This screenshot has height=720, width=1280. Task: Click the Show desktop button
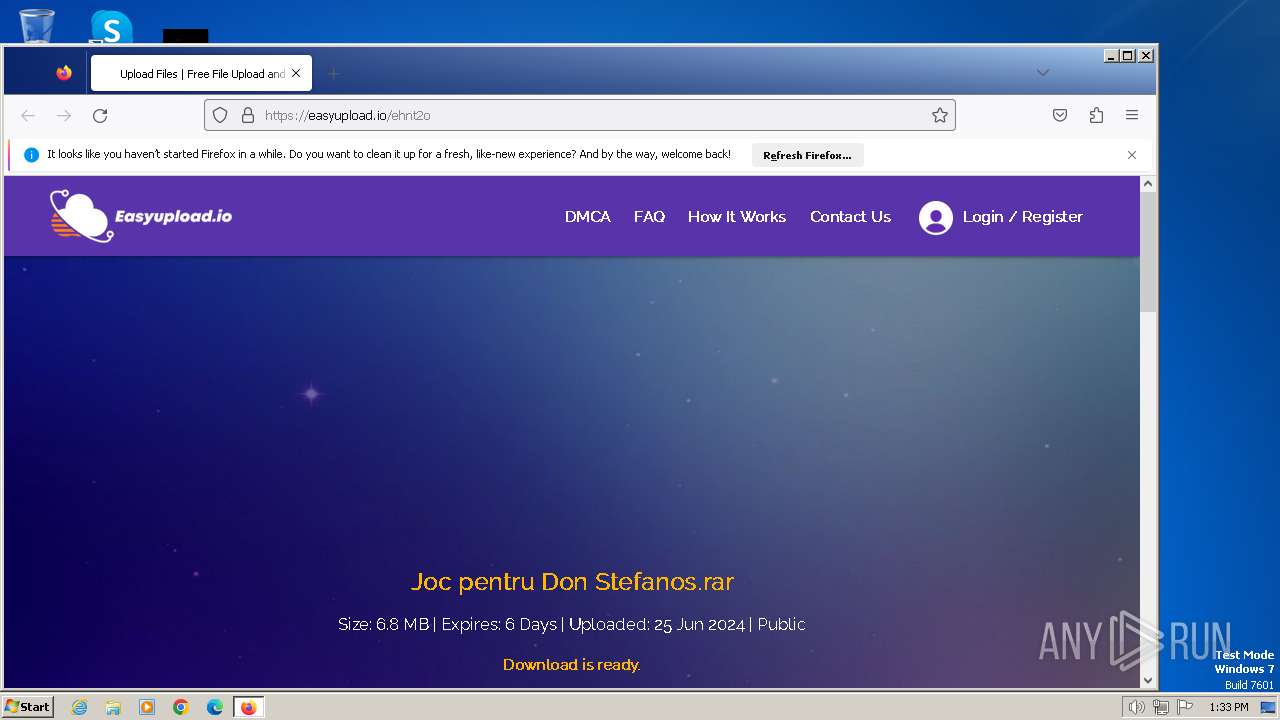[1268, 707]
